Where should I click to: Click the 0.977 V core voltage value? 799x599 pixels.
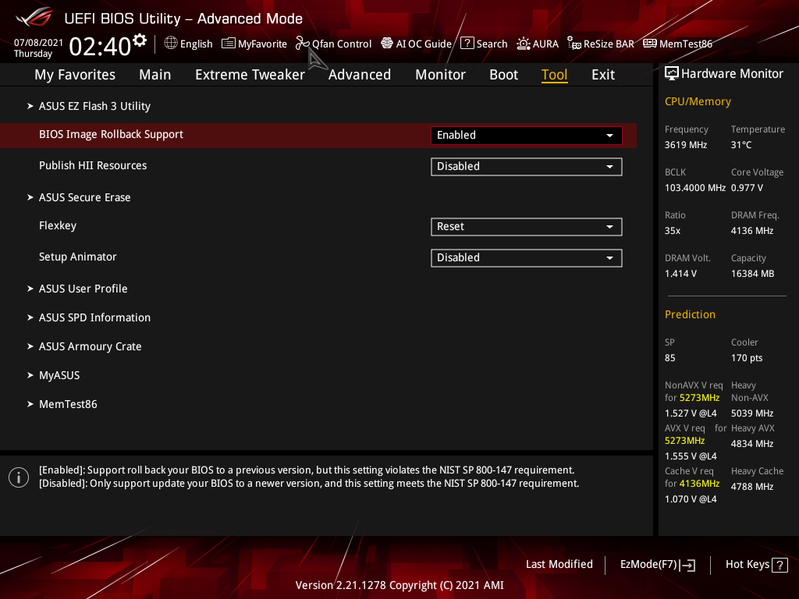tap(747, 187)
